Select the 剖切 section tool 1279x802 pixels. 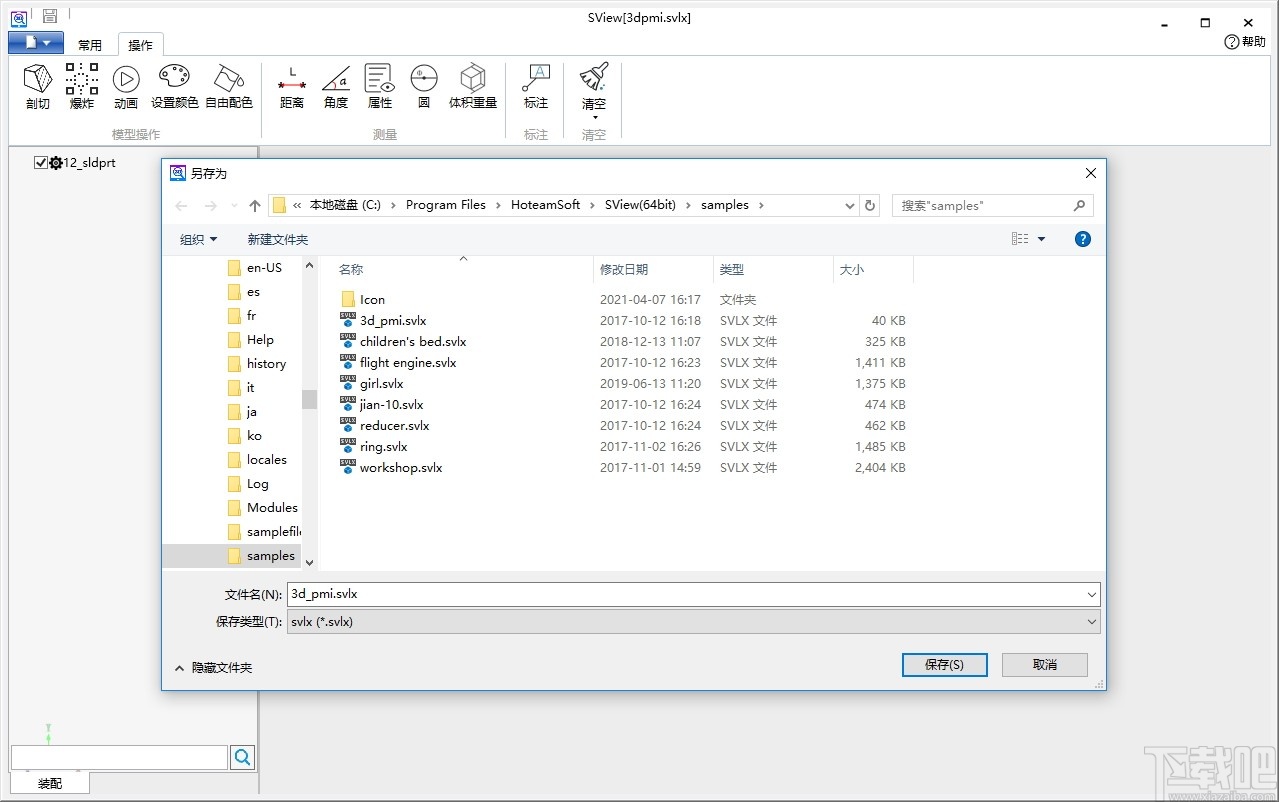click(x=38, y=86)
